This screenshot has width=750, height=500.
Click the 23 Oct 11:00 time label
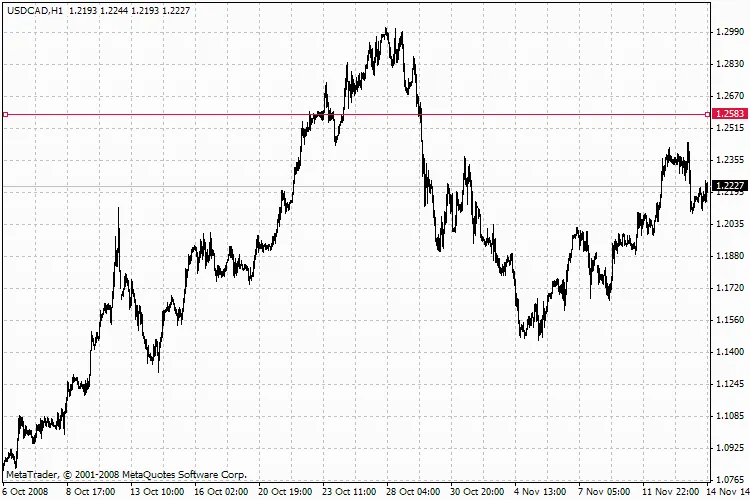349,491
